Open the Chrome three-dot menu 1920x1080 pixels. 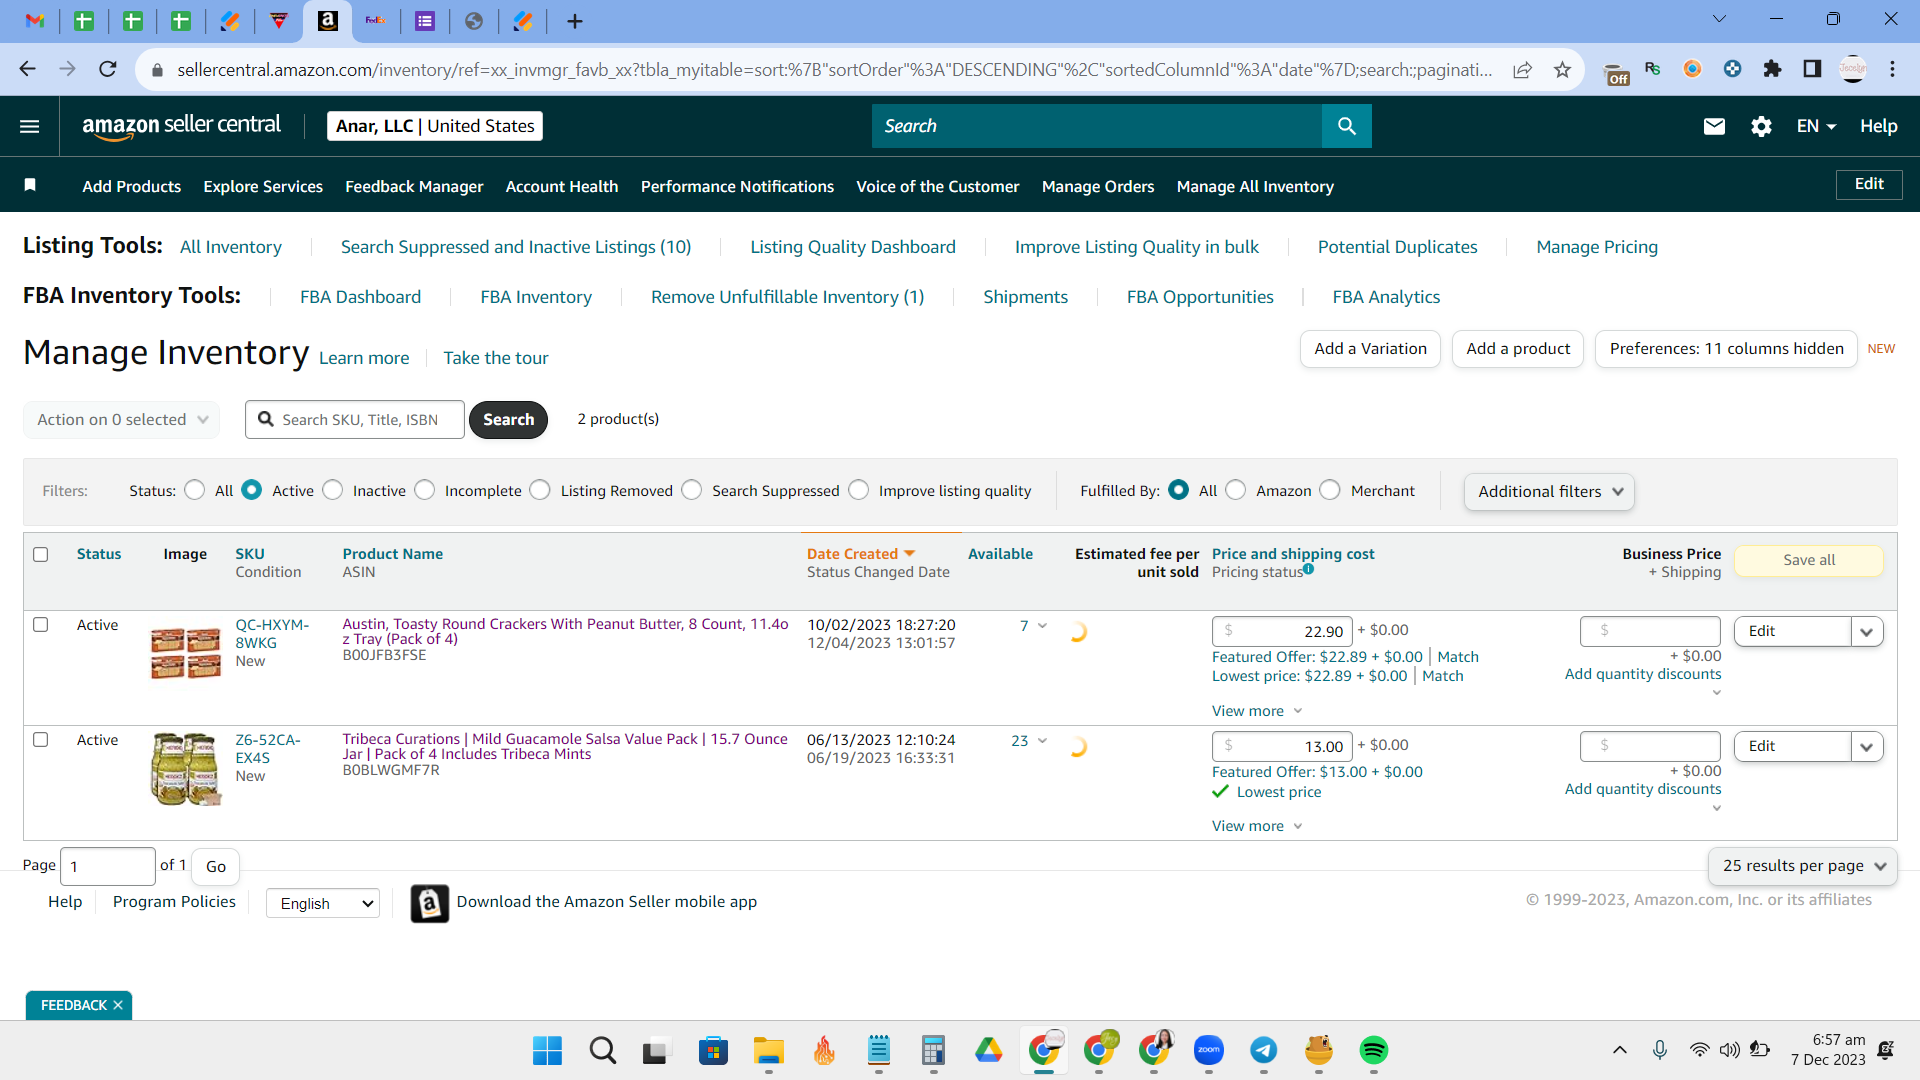[1892, 69]
